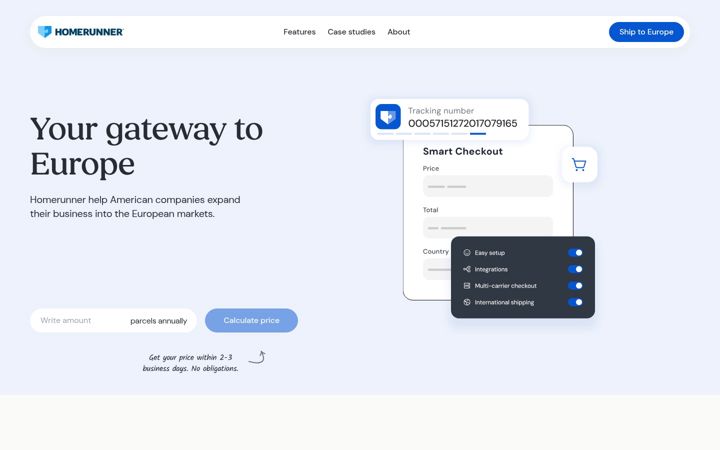Click the Calculate price button

pyautogui.click(x=251, y=321)
